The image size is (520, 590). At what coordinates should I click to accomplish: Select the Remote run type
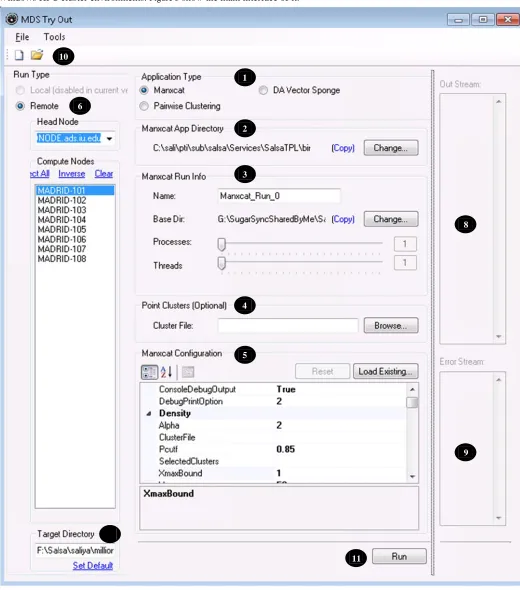tap(20, 106)
